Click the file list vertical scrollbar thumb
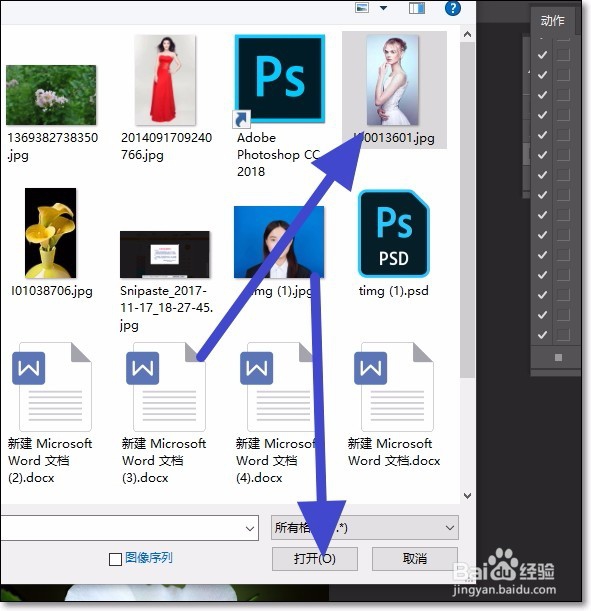This screenshot has height=611, width=591. pyautogui.click(x=468, y=209)
